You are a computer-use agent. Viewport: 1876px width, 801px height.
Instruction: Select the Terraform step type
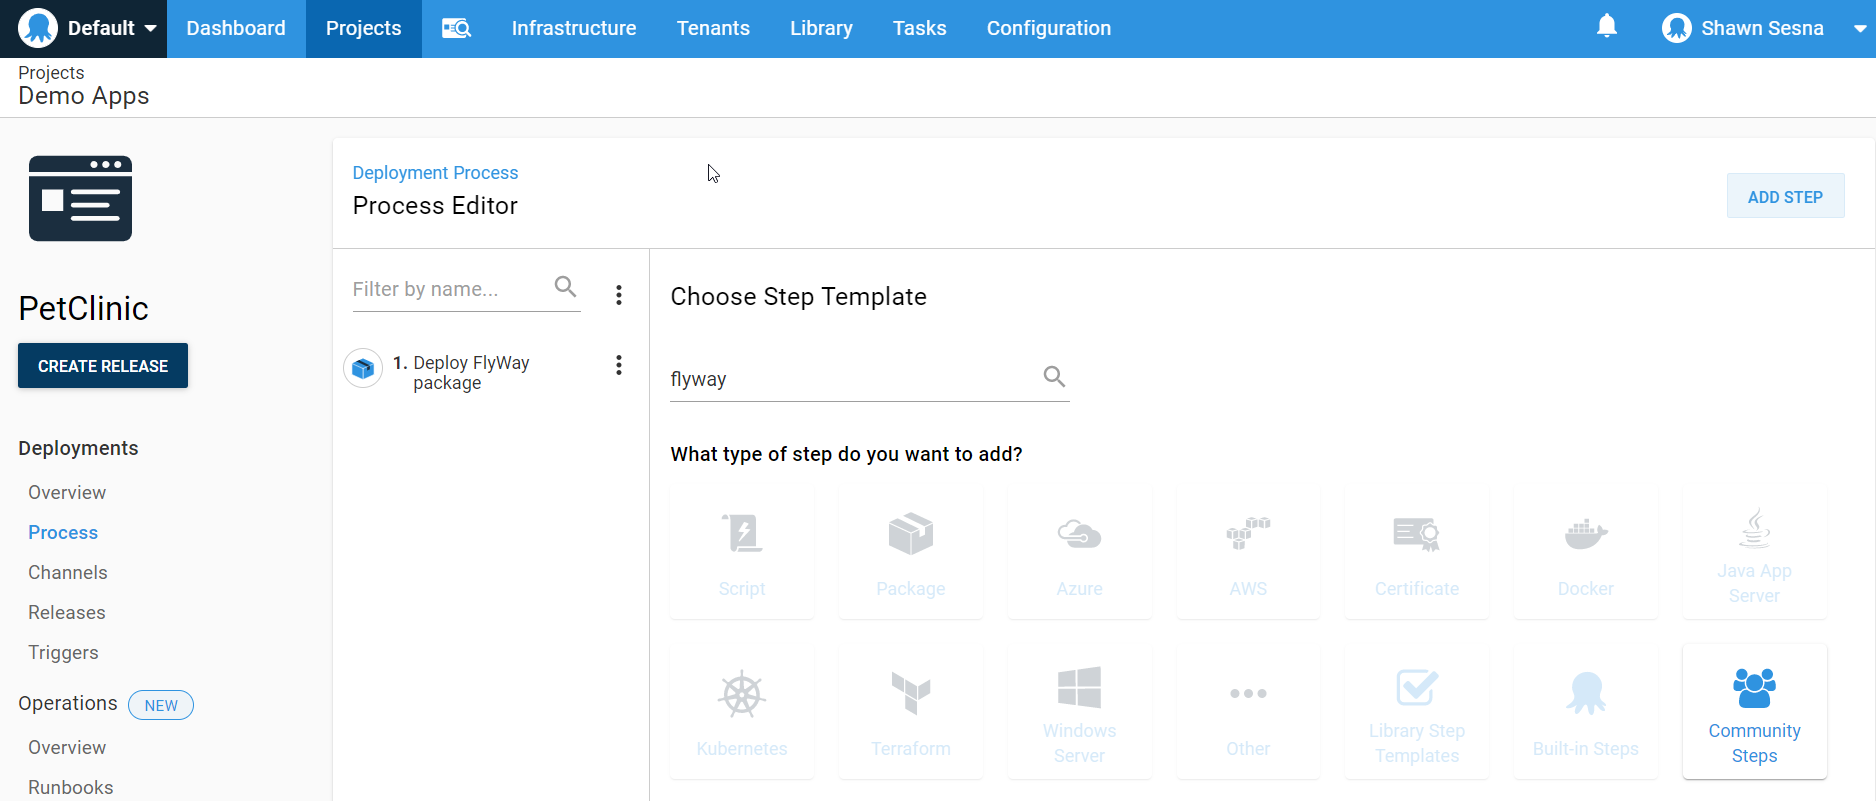pos(910,712)
